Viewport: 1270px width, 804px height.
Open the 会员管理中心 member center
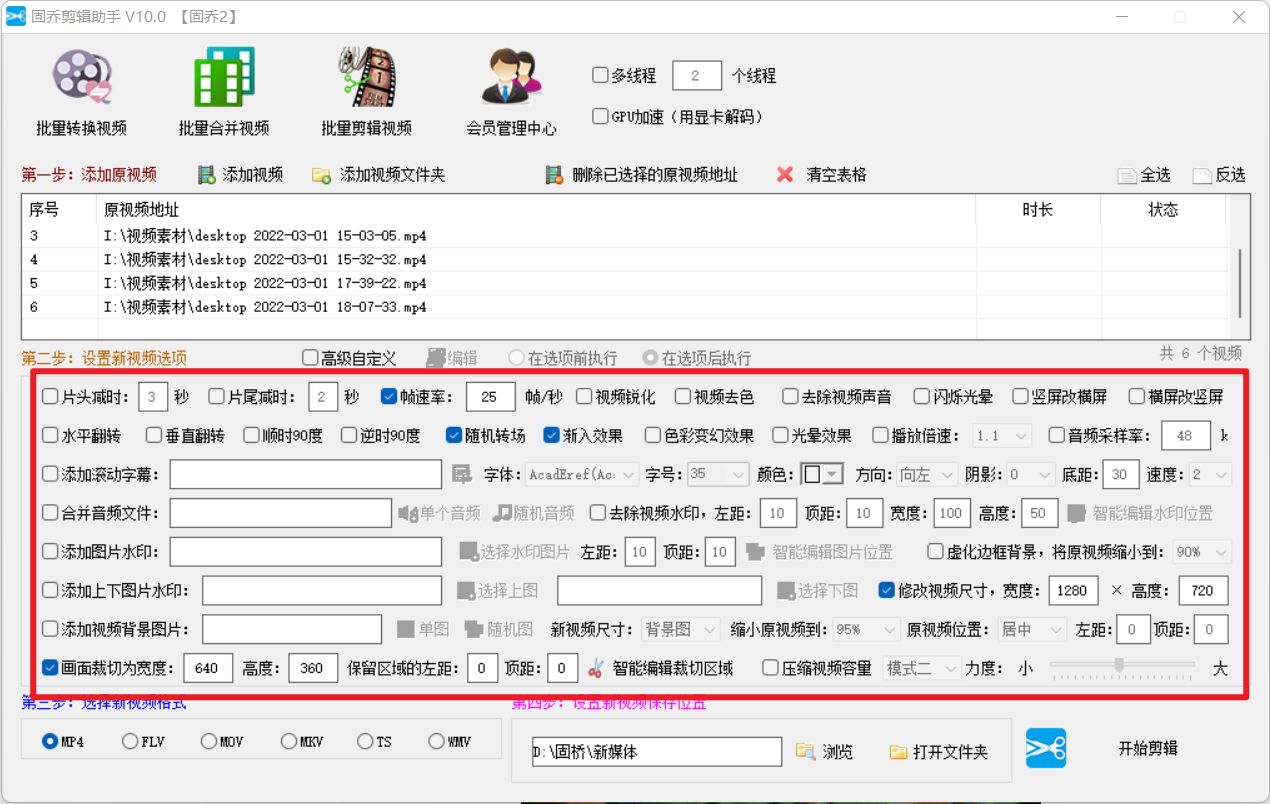pos(510,90)
